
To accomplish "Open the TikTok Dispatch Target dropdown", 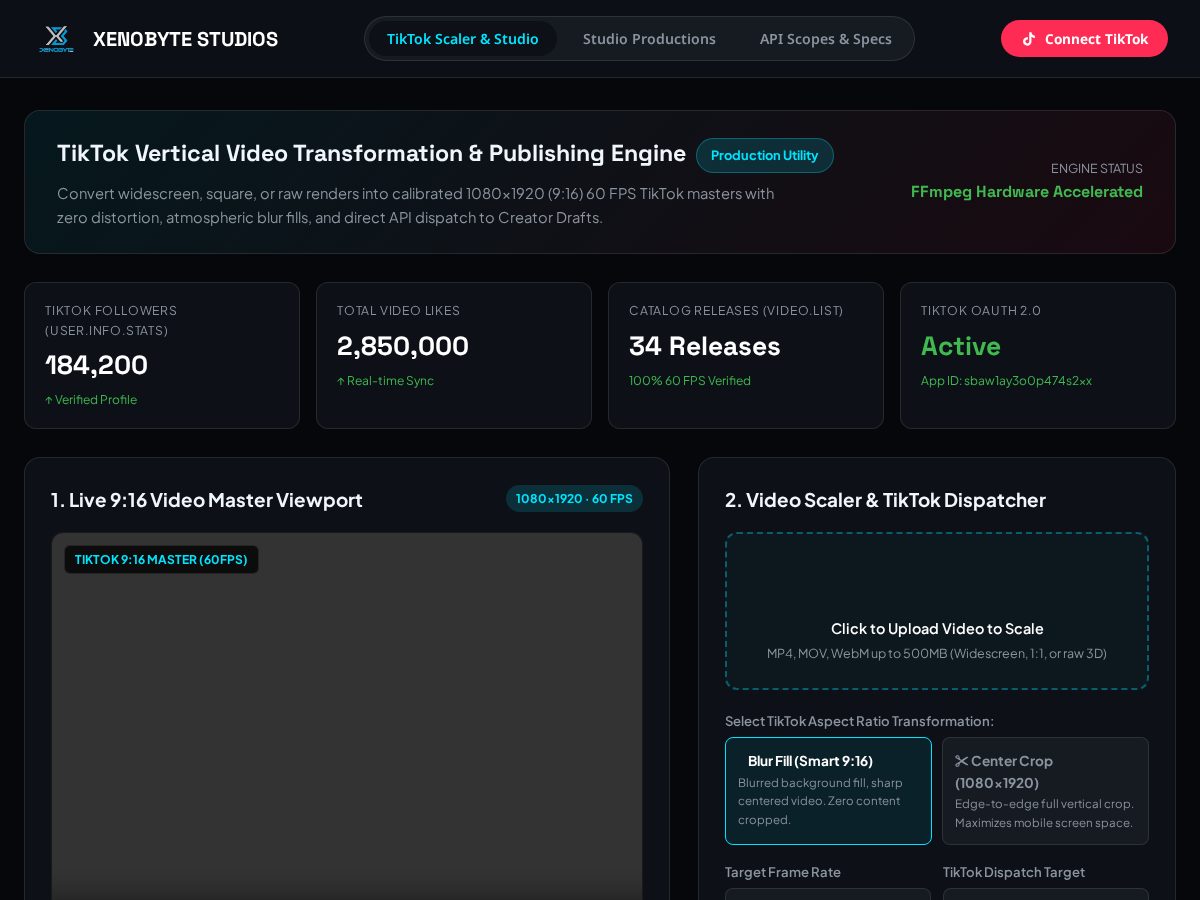I will [x=1046, y=894].
